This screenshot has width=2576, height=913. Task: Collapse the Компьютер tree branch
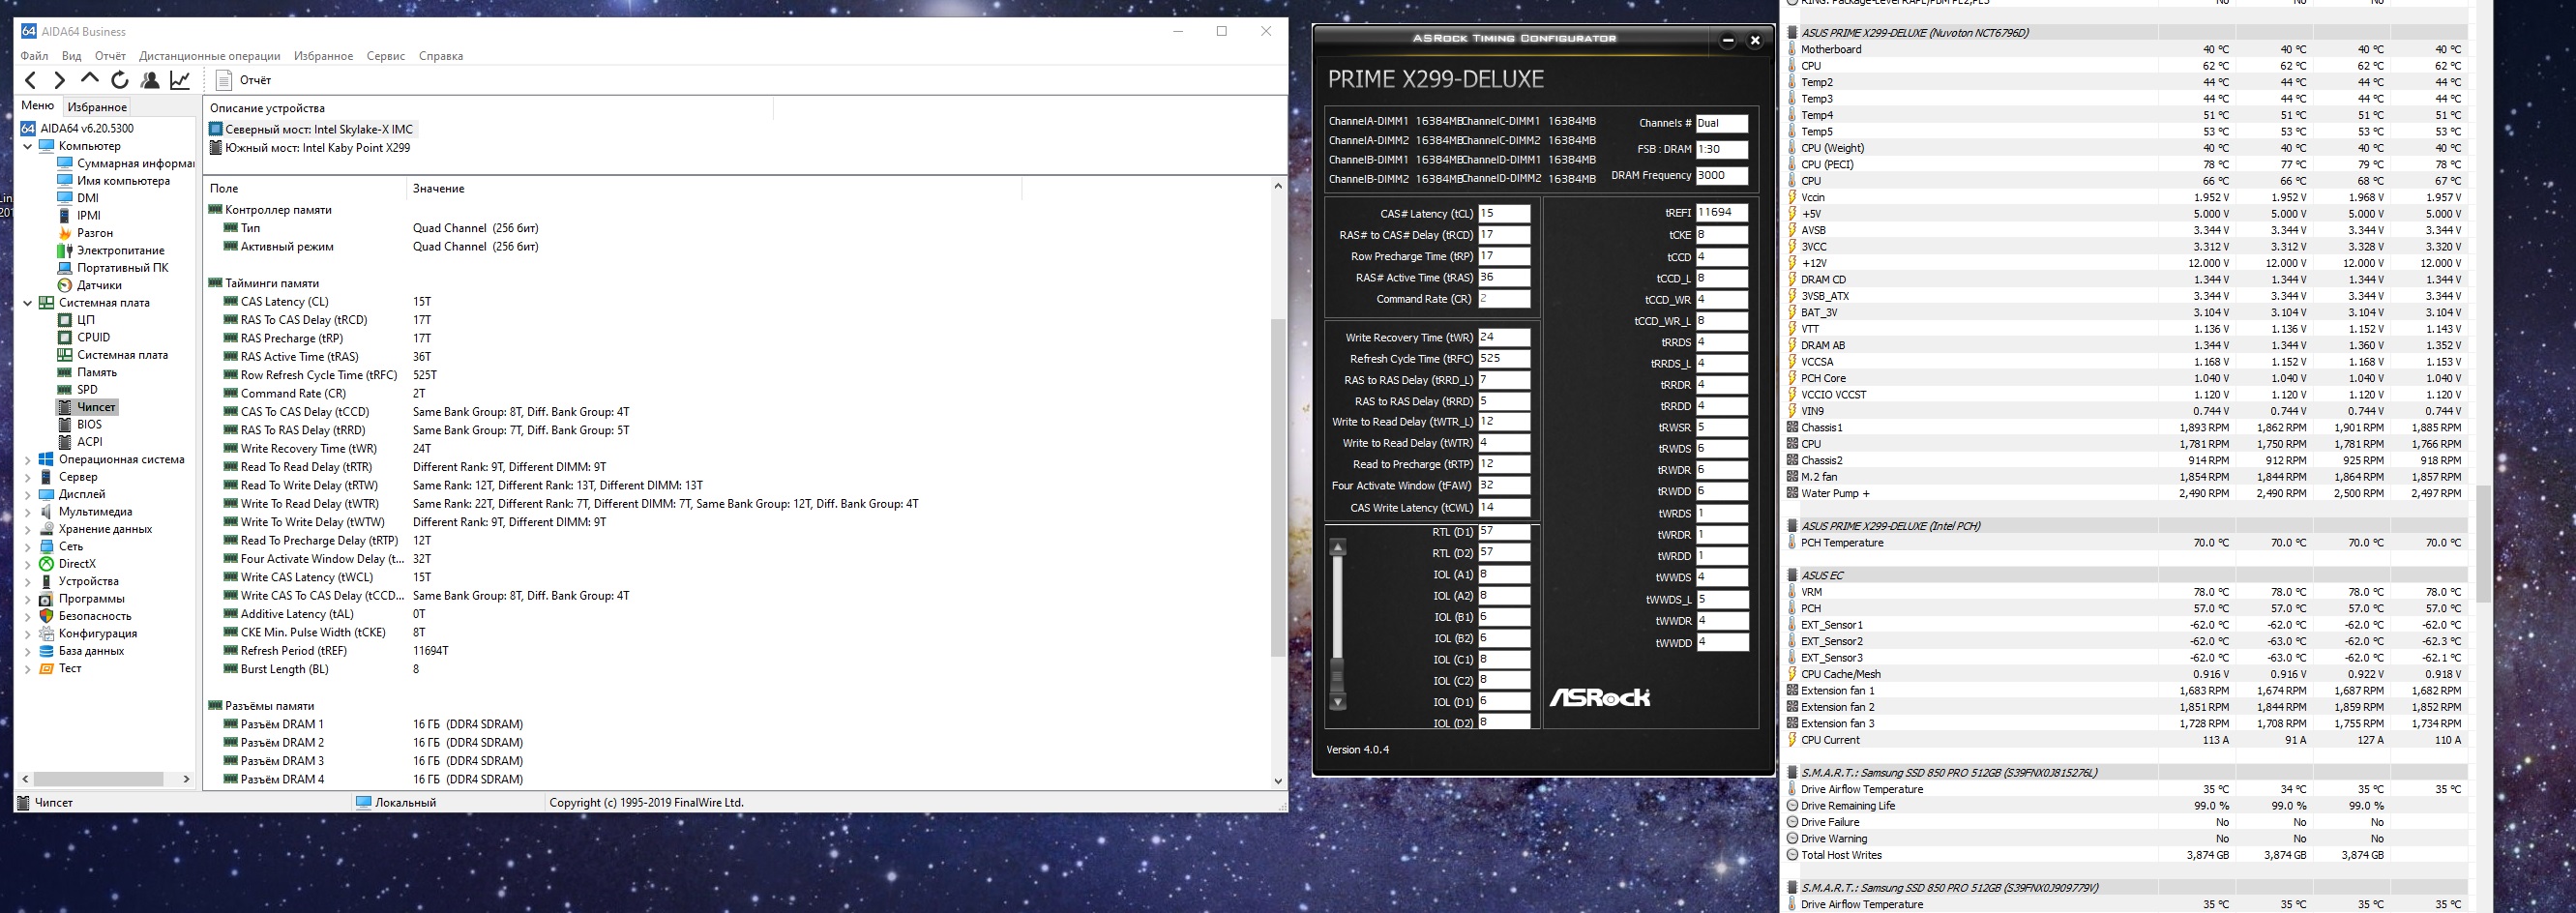coord(27,146)
